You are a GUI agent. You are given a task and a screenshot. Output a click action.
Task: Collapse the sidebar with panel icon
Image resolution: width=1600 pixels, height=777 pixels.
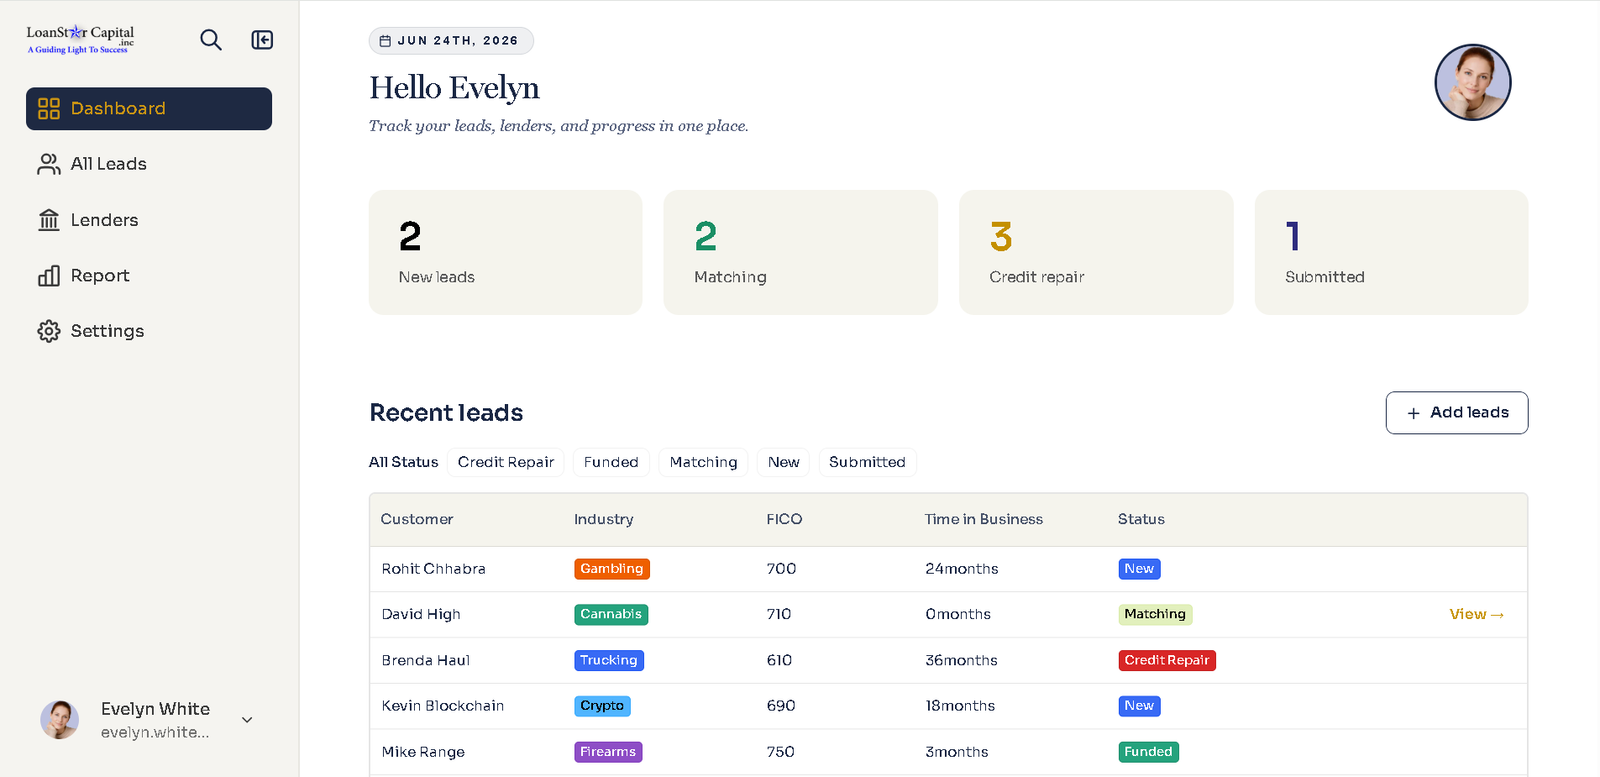[x=262, y=40]
